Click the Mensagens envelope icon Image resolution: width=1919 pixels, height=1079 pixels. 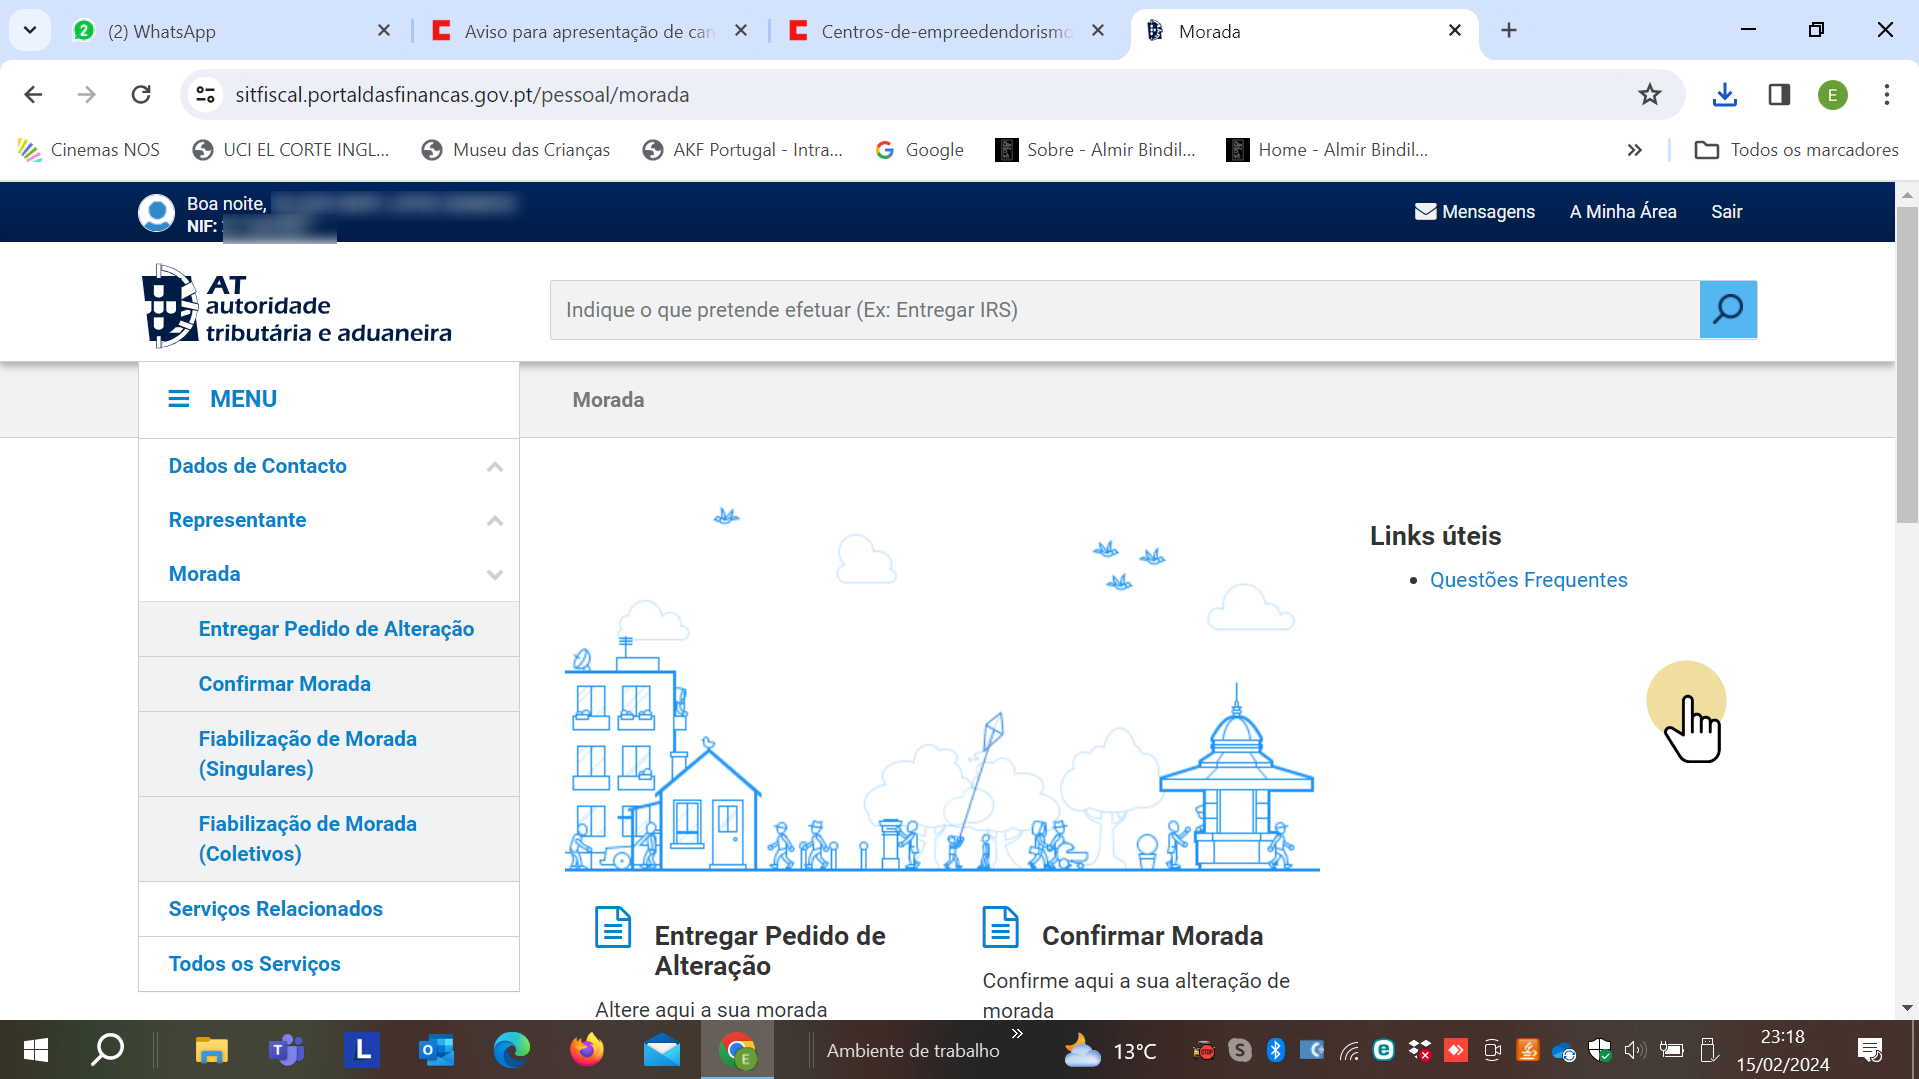click(1425, 212)
